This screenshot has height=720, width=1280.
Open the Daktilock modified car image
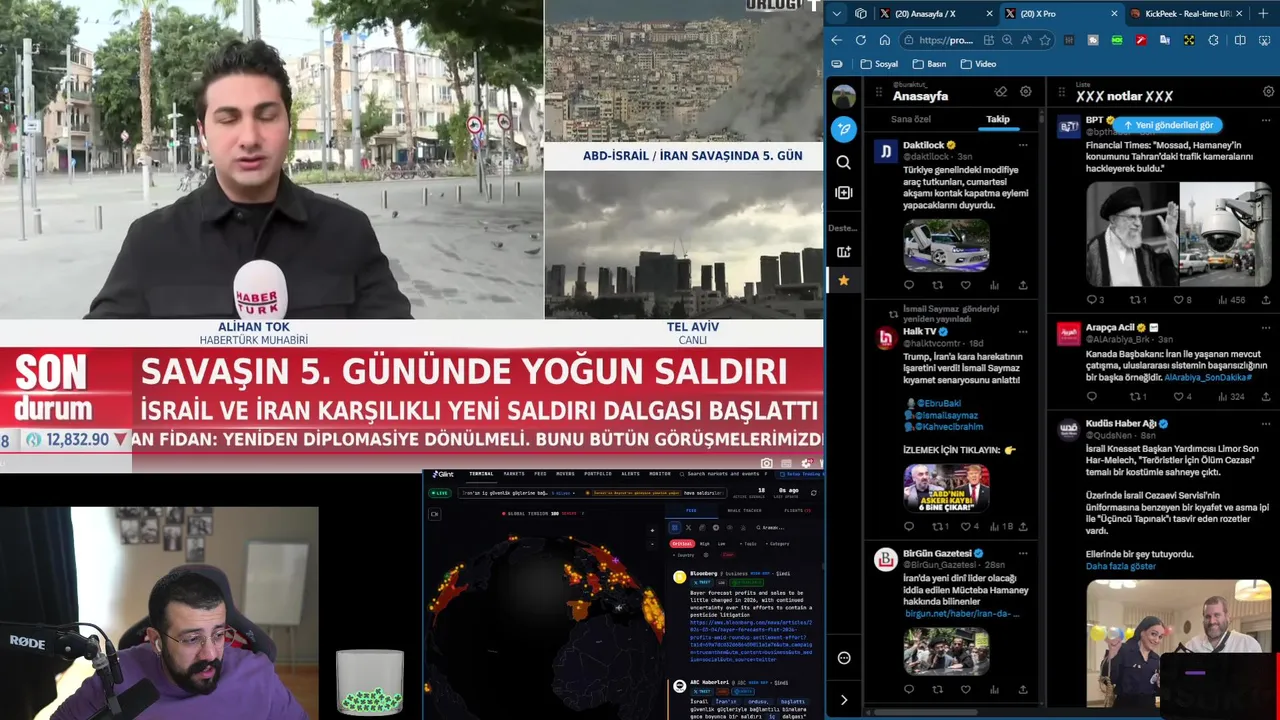[946, 244]
